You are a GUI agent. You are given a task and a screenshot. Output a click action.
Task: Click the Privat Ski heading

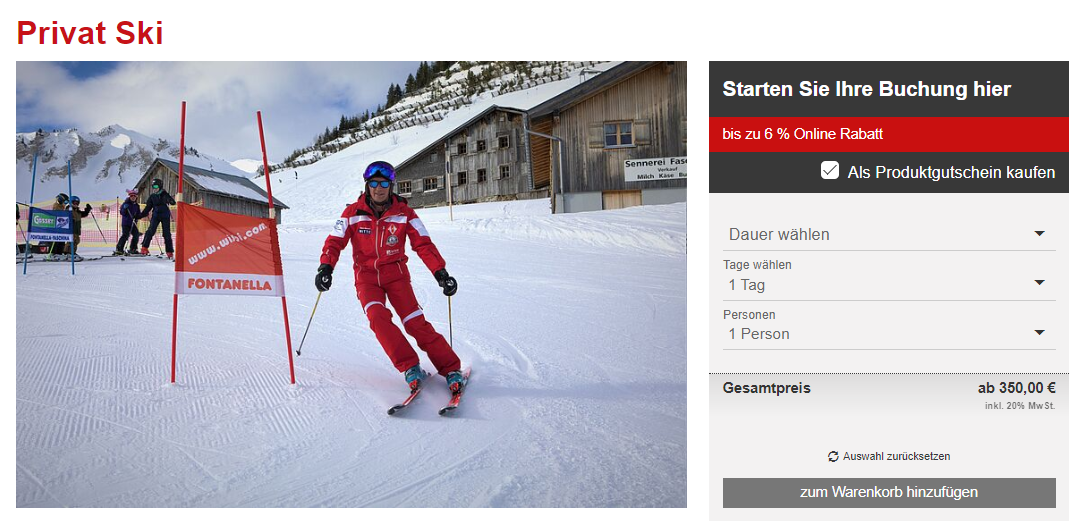(90, 33)
